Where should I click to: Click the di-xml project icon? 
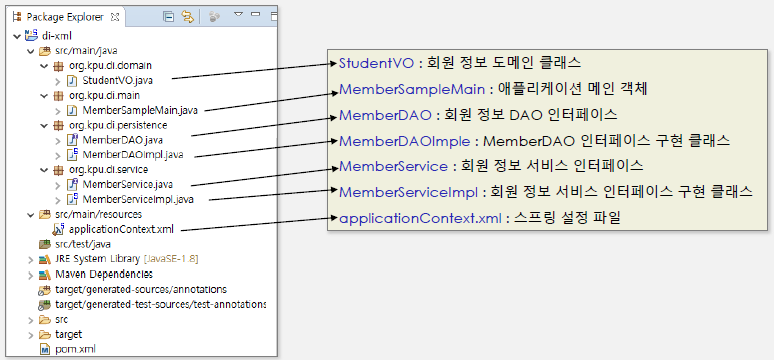[31, 35]
